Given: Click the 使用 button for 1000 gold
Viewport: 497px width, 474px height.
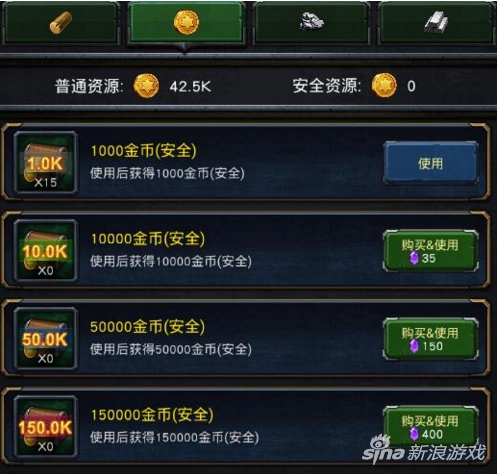Looking at the screenshot, I should point(431,163).
